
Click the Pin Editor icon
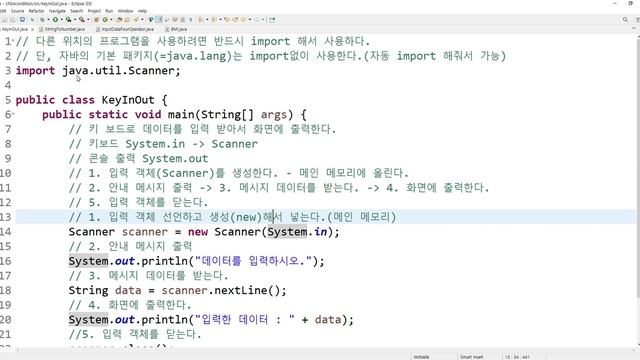click(x=272, y=20)
